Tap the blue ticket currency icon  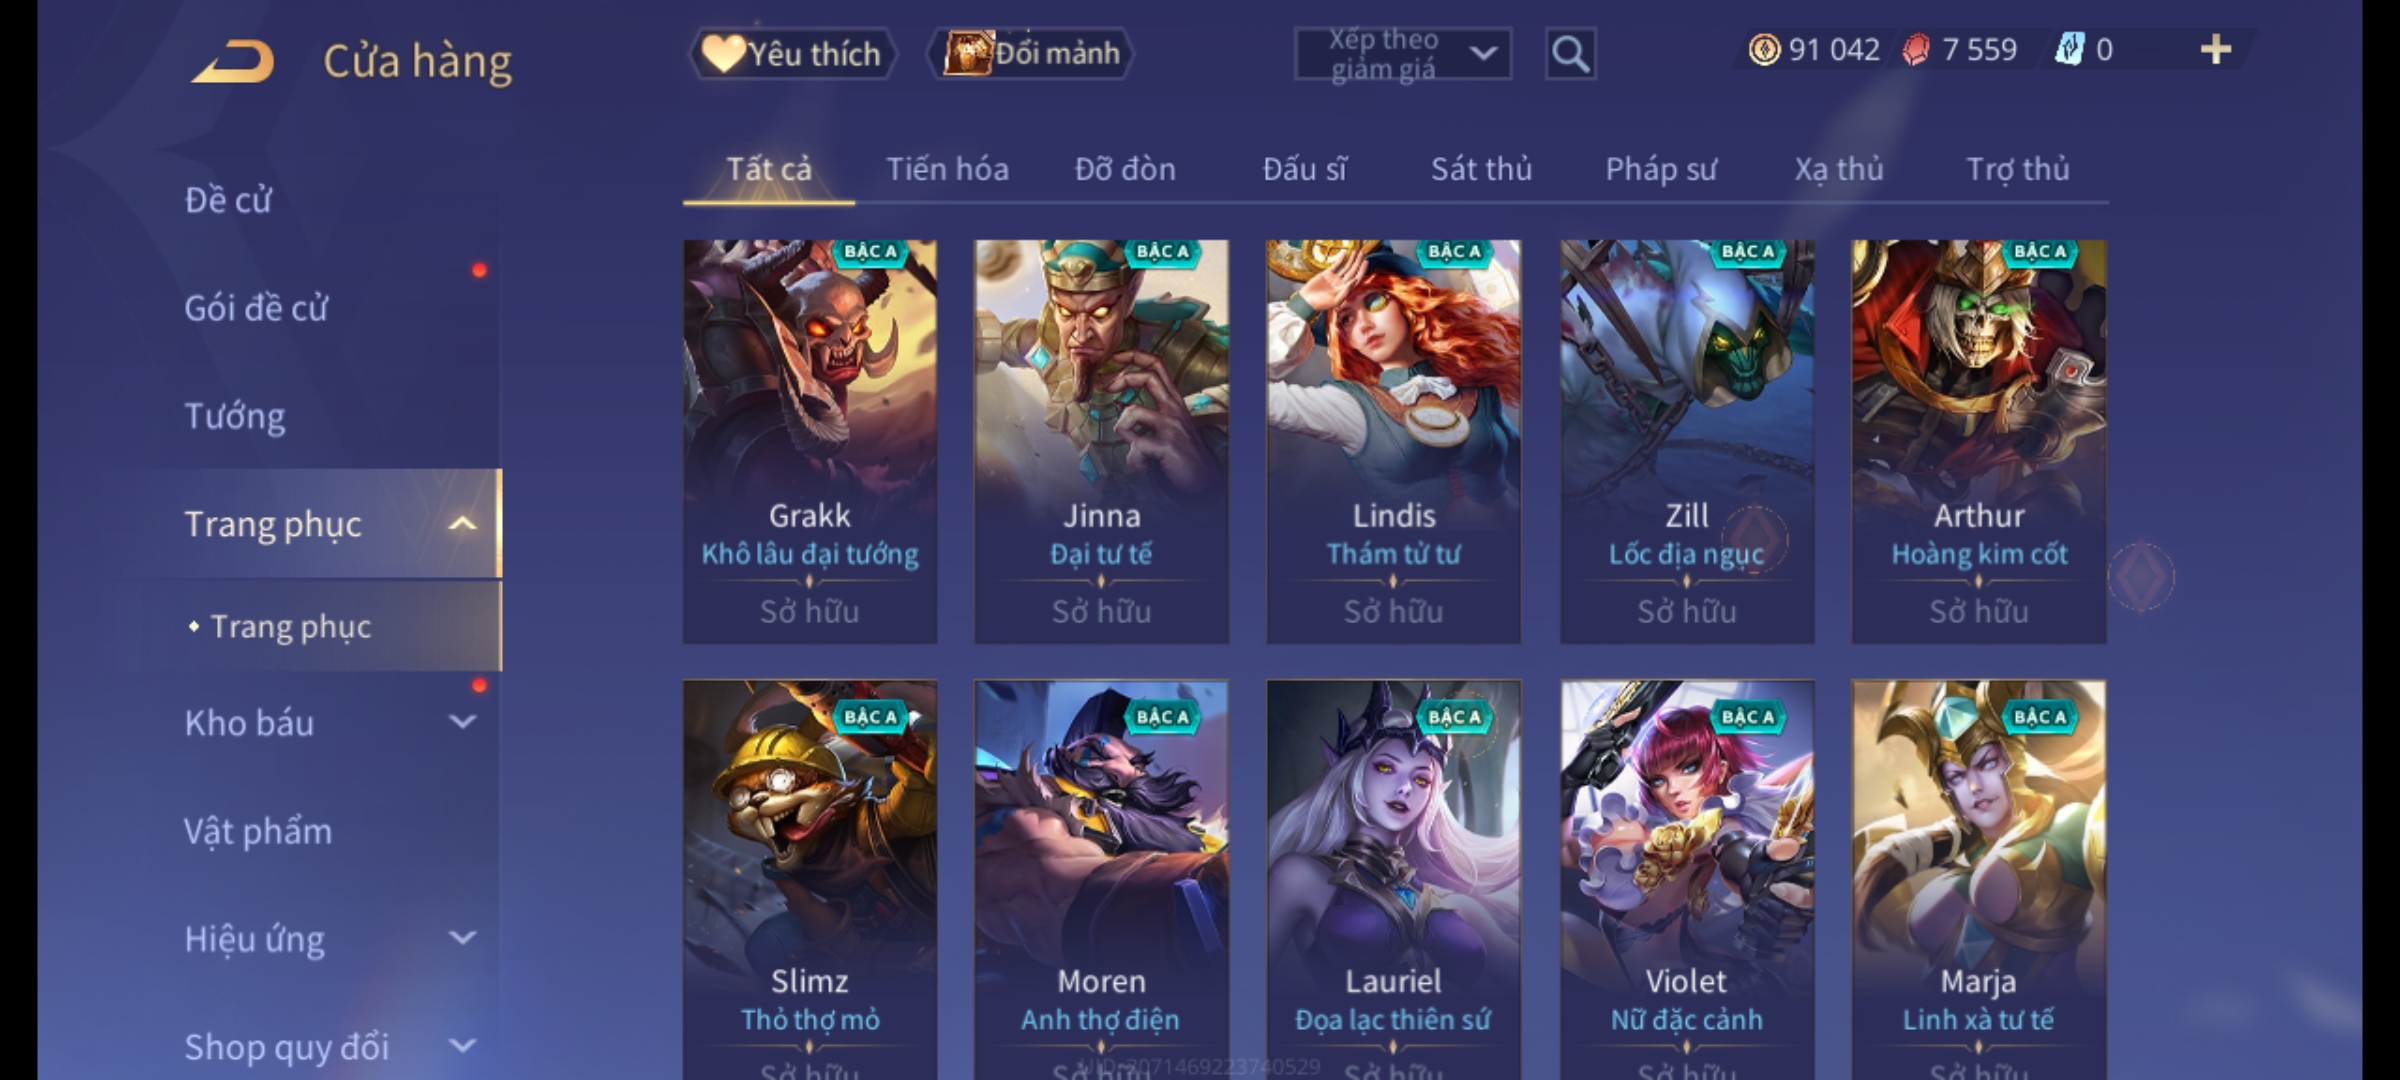pos(2069,50)
